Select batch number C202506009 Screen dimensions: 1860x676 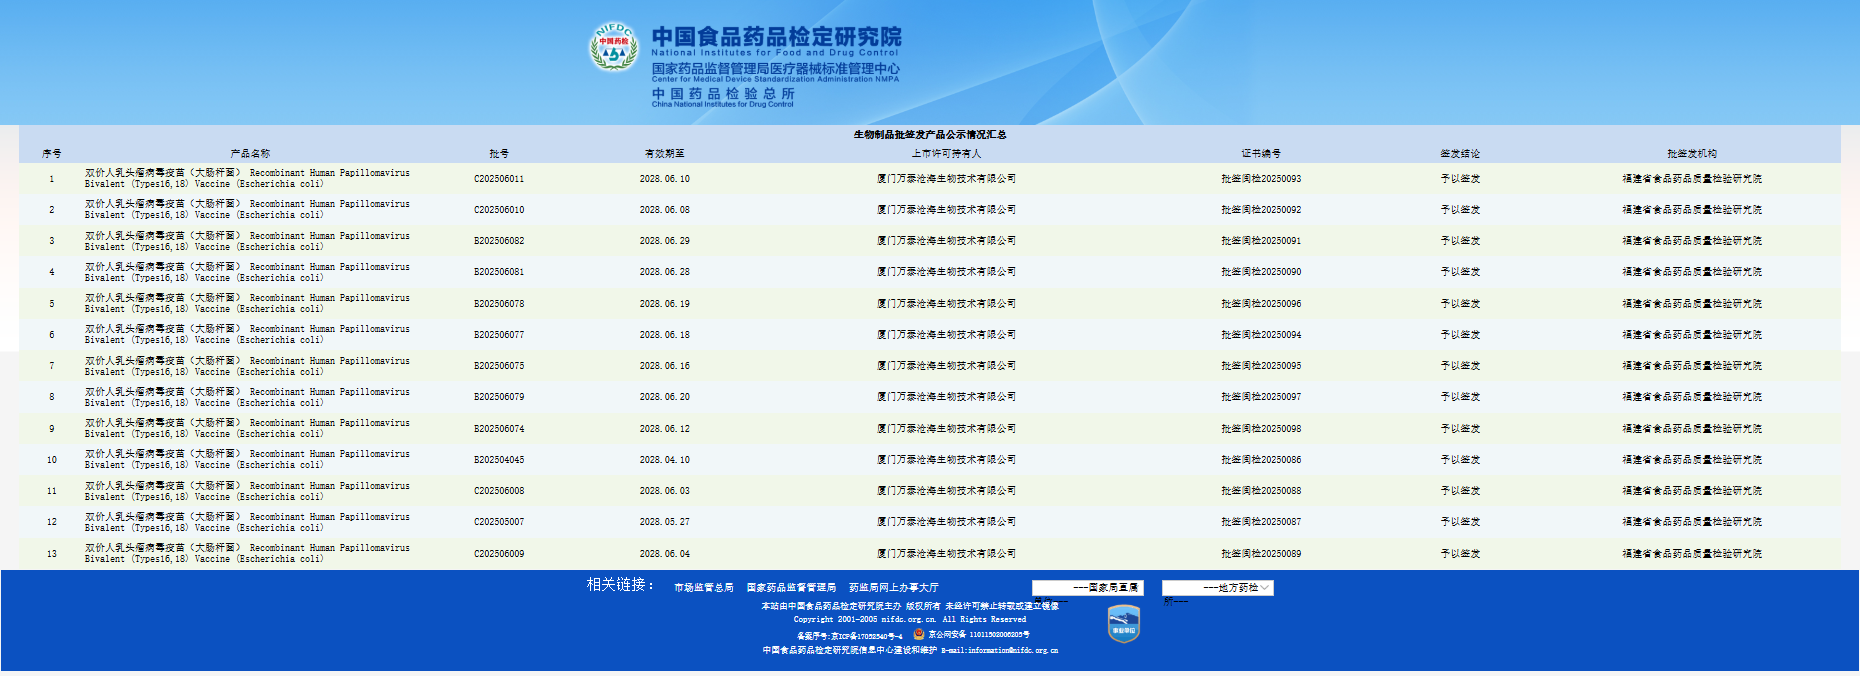(x=499, y=554)
